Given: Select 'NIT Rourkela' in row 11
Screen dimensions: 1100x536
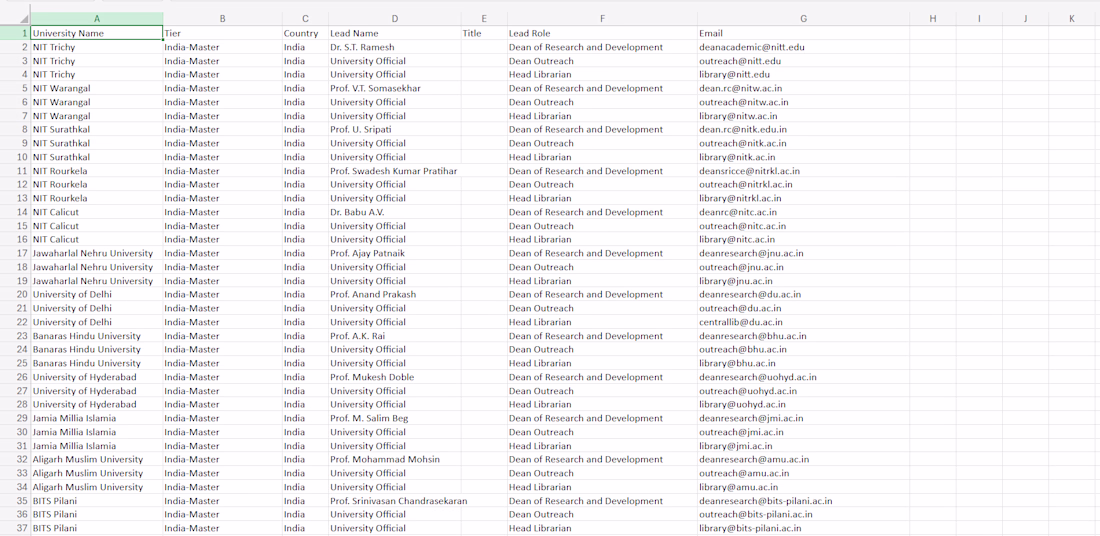Looking at the screenshot, I should pyautogui.click(x=97, y=171).
